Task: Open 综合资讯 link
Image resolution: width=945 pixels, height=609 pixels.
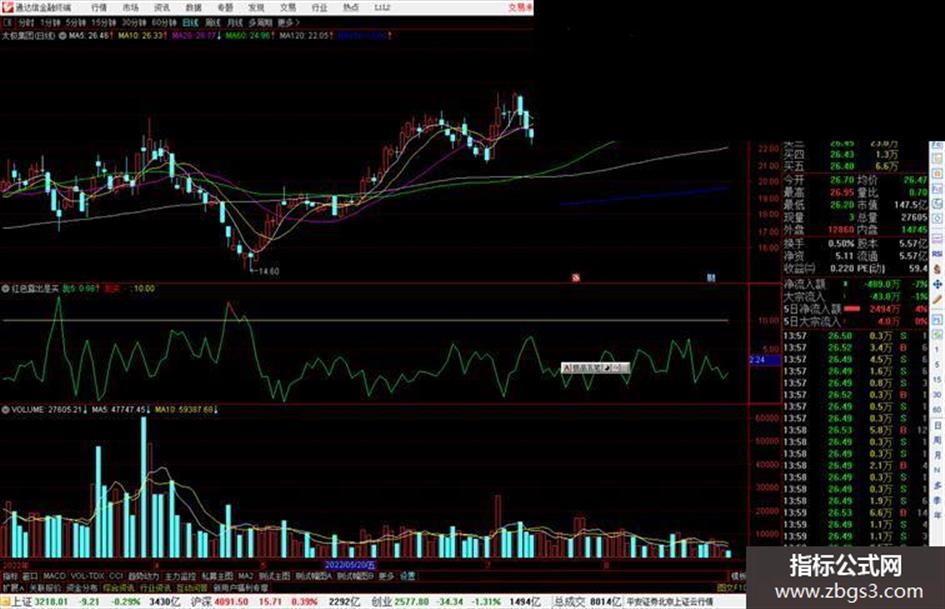Action: [x=118, y=587]
